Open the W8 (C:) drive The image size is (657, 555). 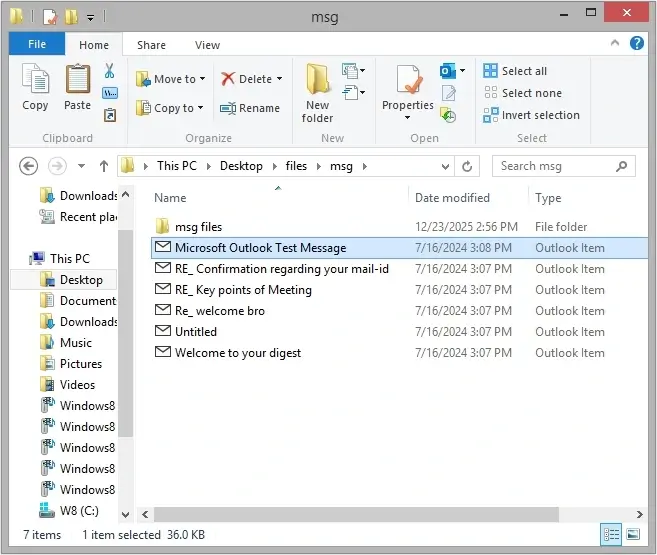tap(69, 510)
